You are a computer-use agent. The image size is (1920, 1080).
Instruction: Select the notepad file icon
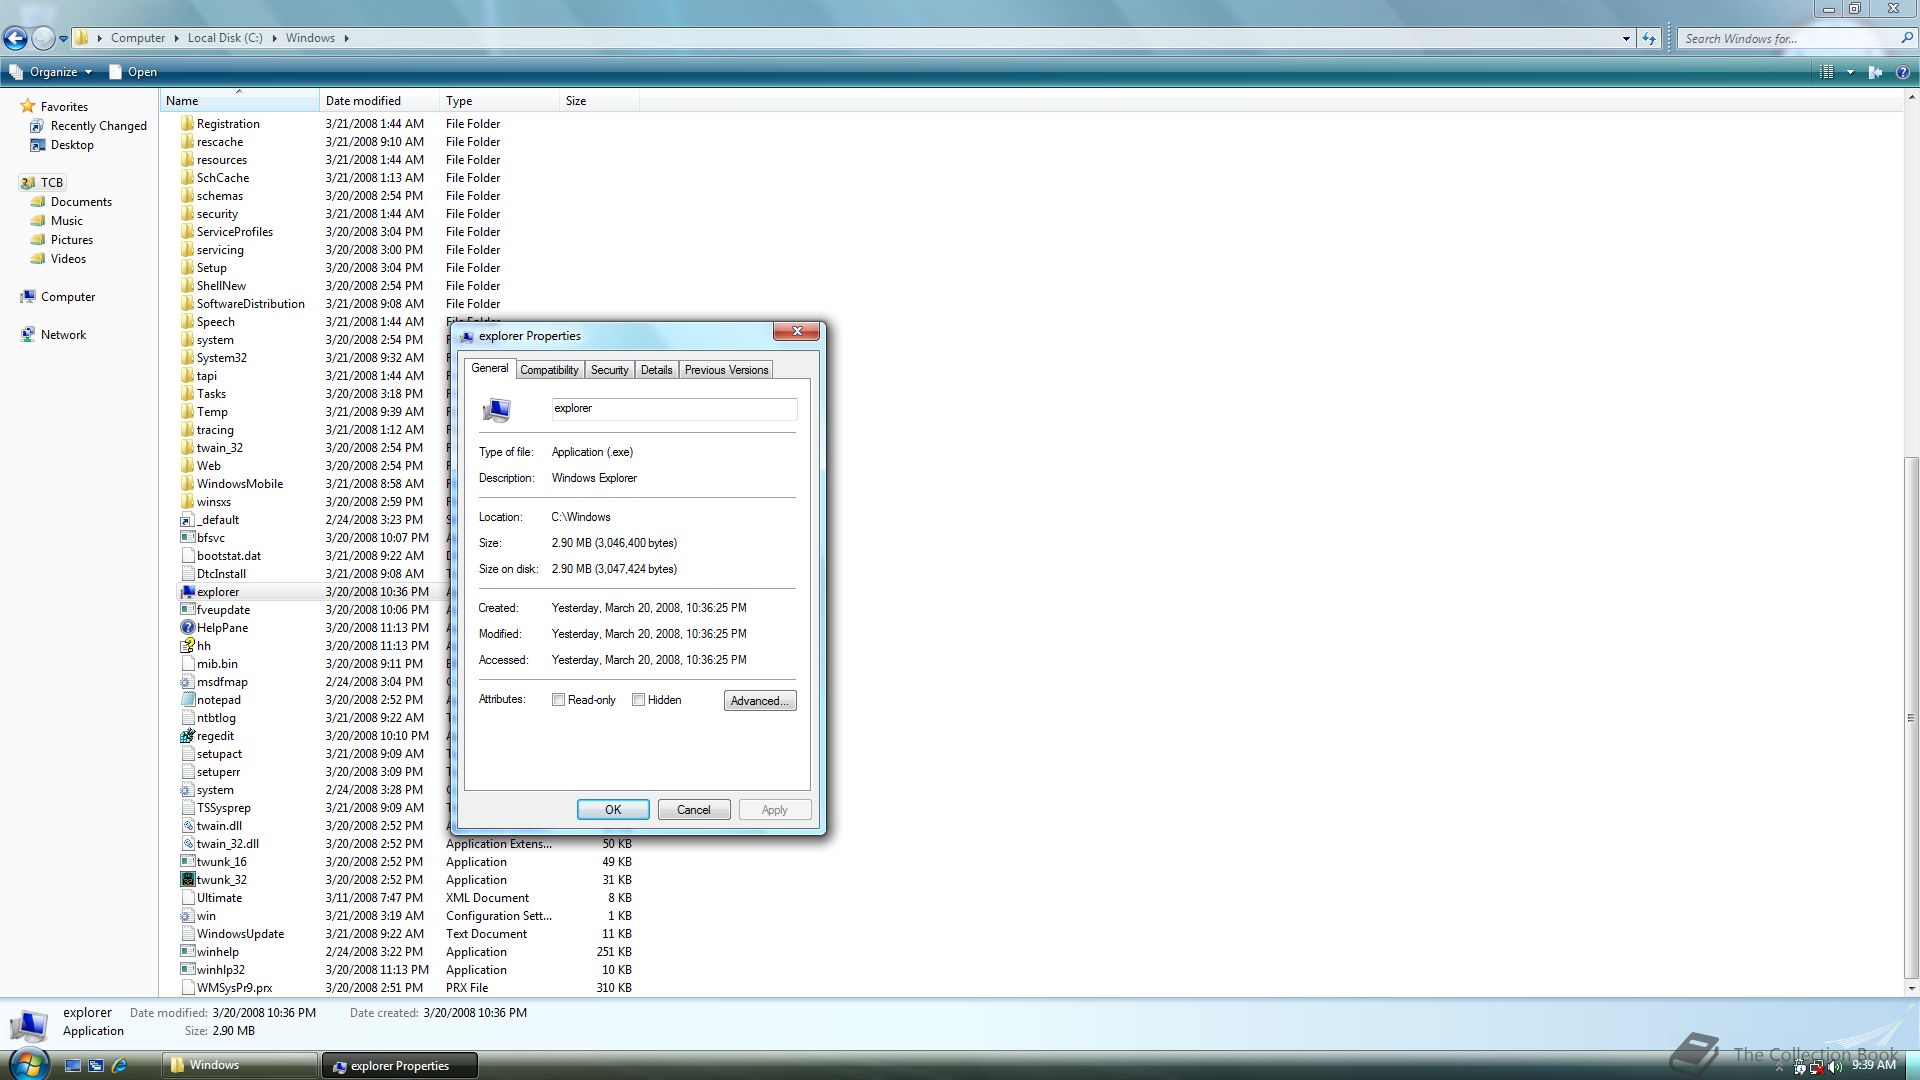tap(187, 700)
